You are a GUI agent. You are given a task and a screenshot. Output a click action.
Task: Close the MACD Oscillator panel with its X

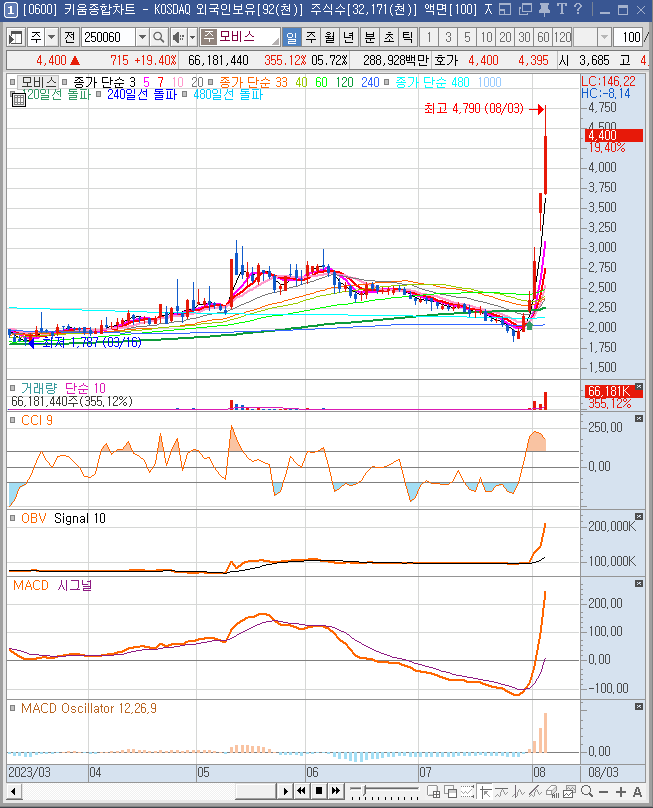pyautogui.click(x=639, y=706)
